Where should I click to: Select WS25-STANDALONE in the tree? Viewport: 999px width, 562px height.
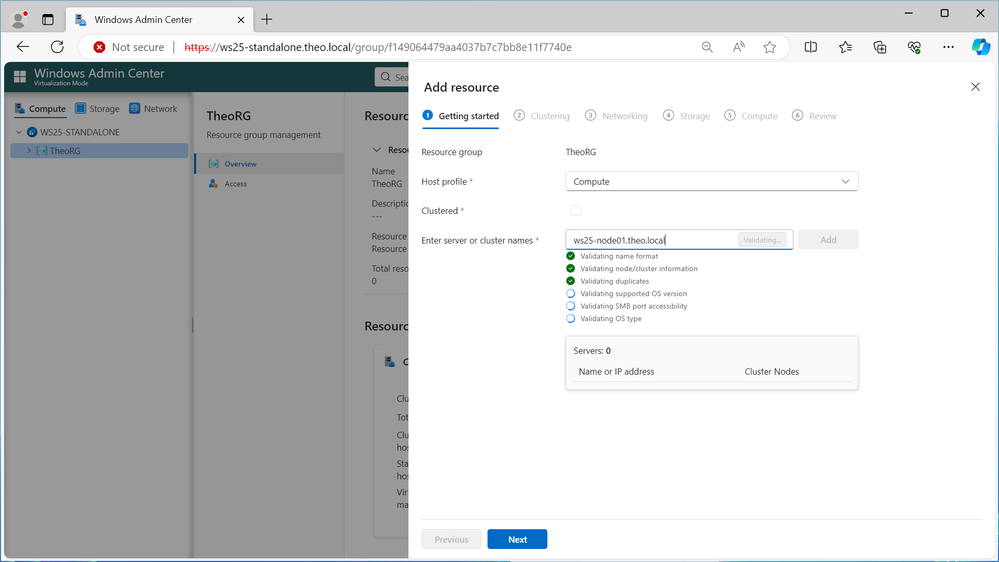click(80, 133)
